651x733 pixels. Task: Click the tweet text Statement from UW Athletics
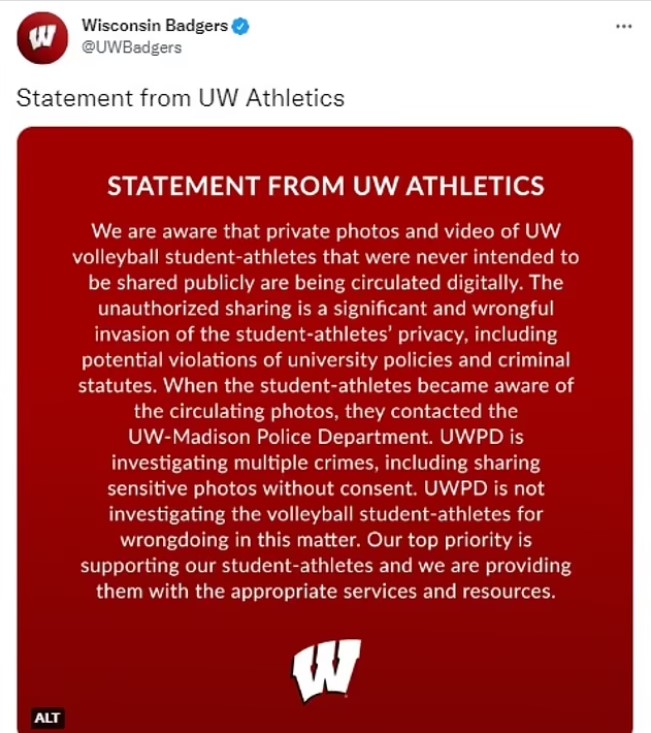pos(180,98)
